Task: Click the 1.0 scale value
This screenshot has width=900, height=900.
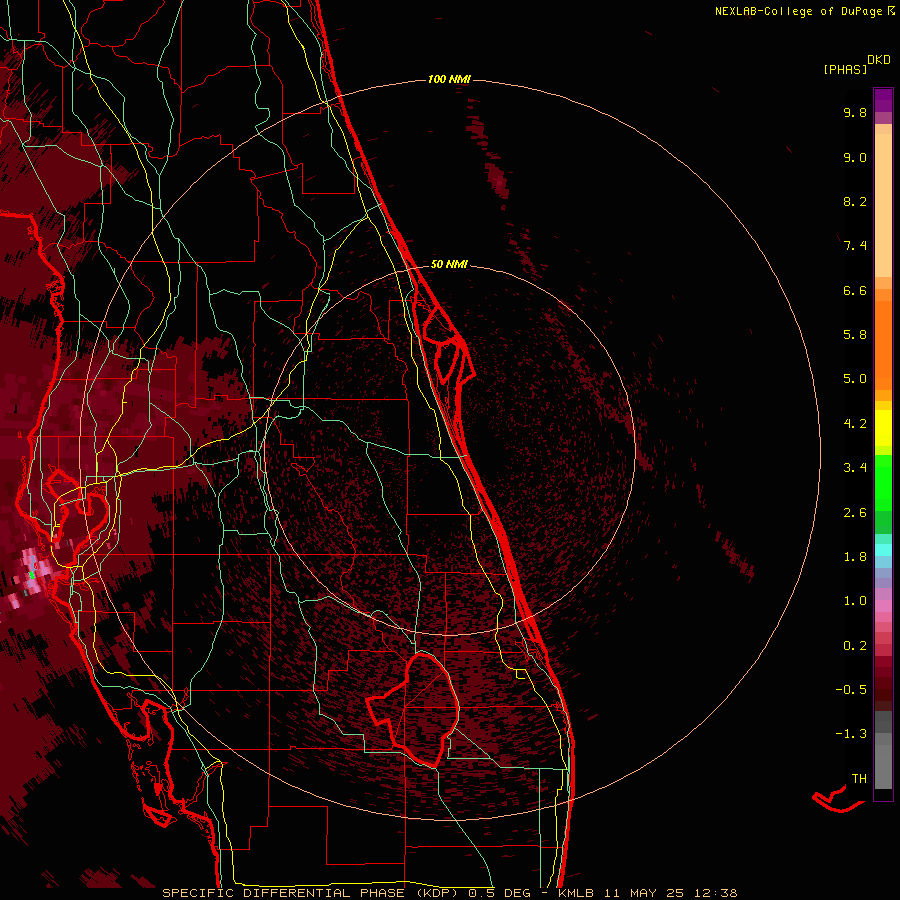Action: 855,601
